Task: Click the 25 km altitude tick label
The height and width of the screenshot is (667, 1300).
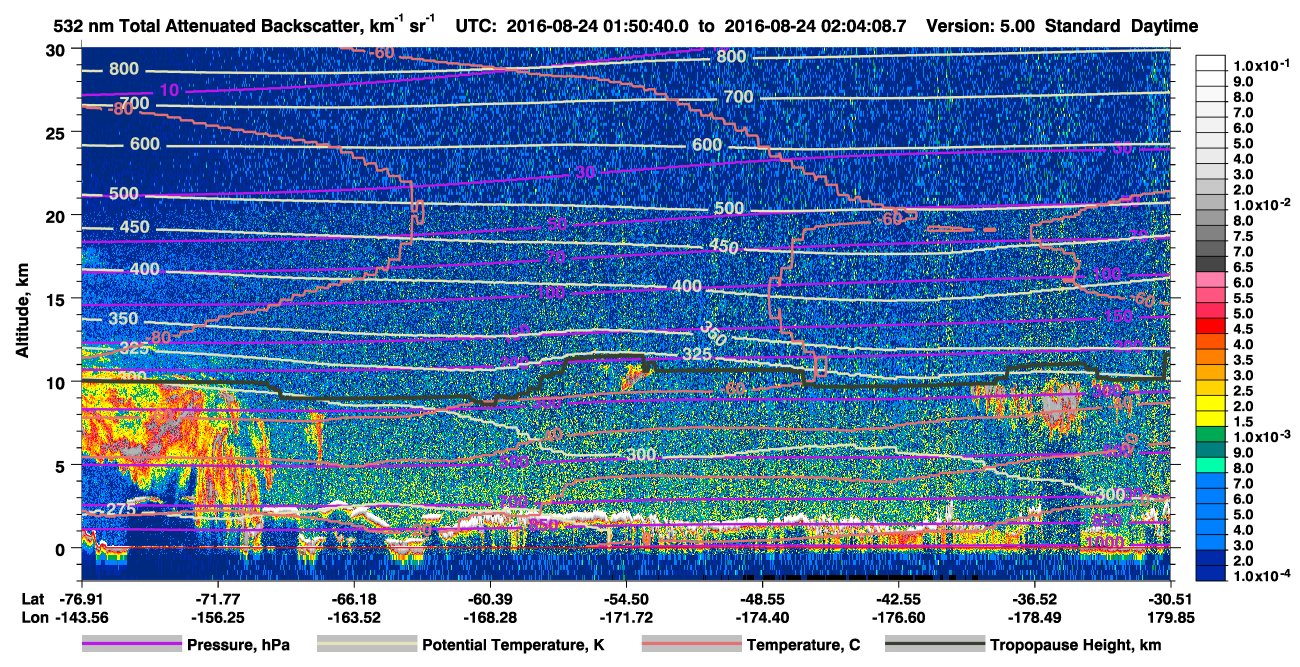Action: coord(57,132)
